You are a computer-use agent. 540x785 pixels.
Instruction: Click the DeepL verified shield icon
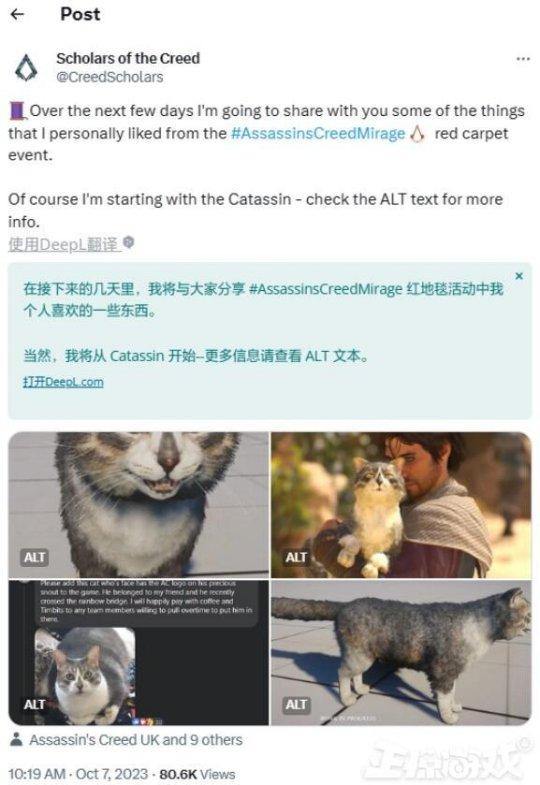click(x=129, y=243)
